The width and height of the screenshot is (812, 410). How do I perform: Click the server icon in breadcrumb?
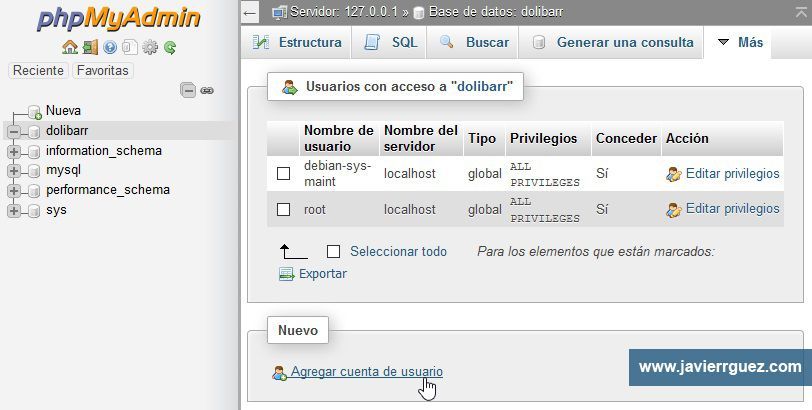click(280, 12)
